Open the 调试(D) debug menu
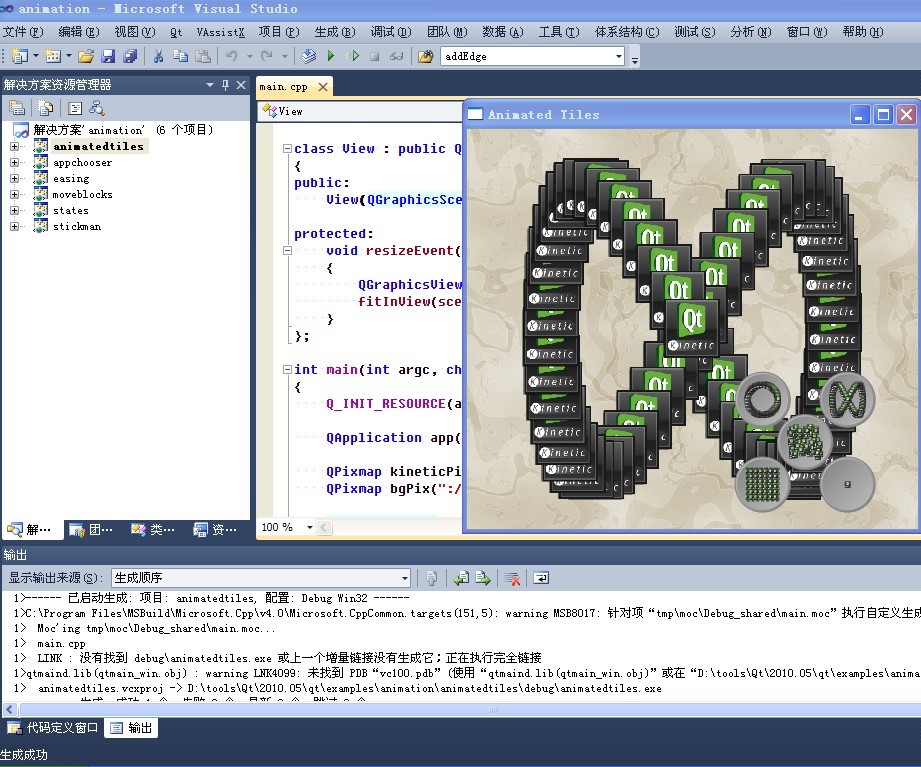The height and width of the screenshot is (767, 921). [x=391, y=32]
